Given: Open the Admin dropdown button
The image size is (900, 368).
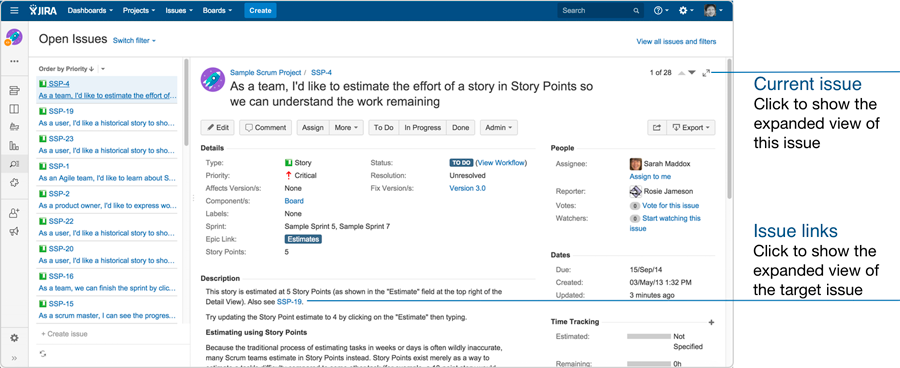Looking at the screenshot, I should click(499, 127).
